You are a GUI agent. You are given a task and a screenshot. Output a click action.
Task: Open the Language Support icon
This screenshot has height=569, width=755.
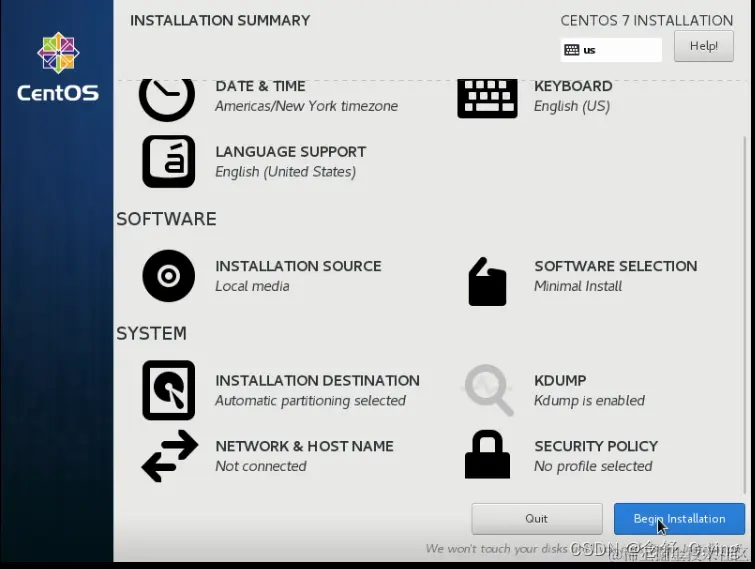(x=169, y=161)
